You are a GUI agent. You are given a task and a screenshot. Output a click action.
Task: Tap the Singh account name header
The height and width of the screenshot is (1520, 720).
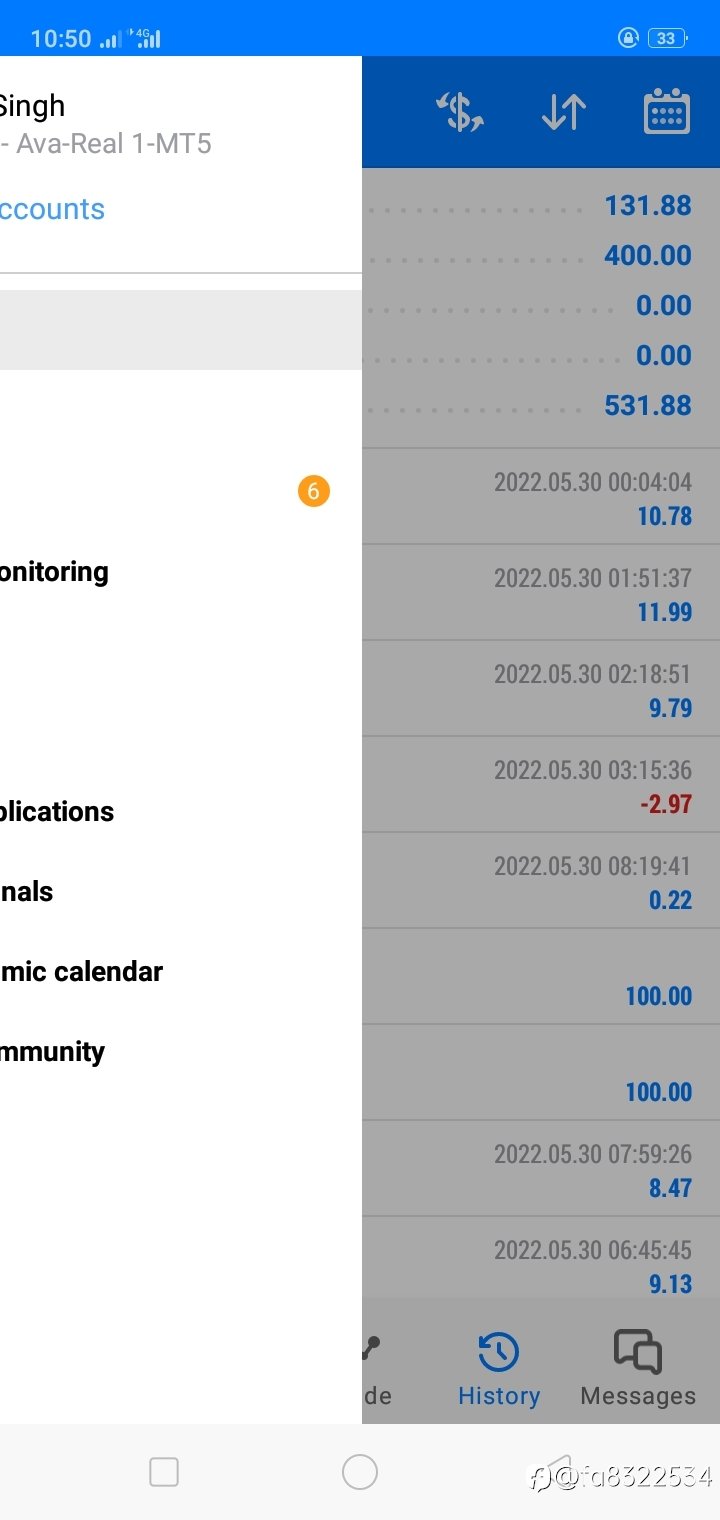click(32, 106)
